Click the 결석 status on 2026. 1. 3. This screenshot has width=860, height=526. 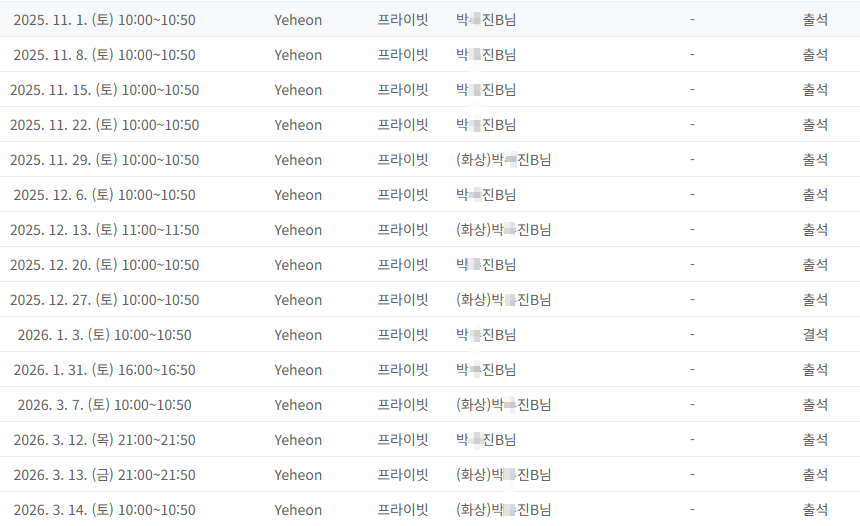tap(815, 335)
